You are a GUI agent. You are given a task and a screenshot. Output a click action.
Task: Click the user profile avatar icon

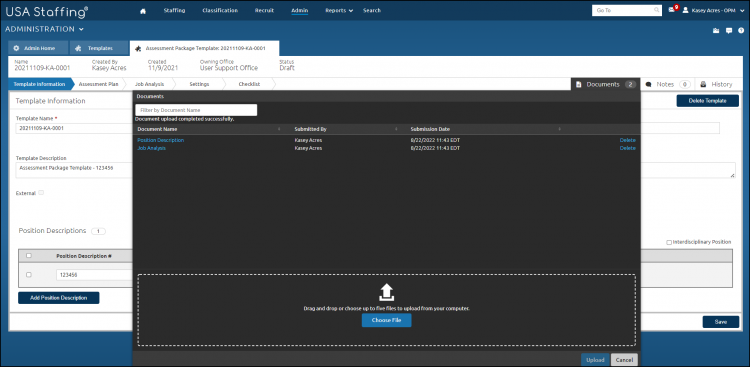[x=685, y=10]
